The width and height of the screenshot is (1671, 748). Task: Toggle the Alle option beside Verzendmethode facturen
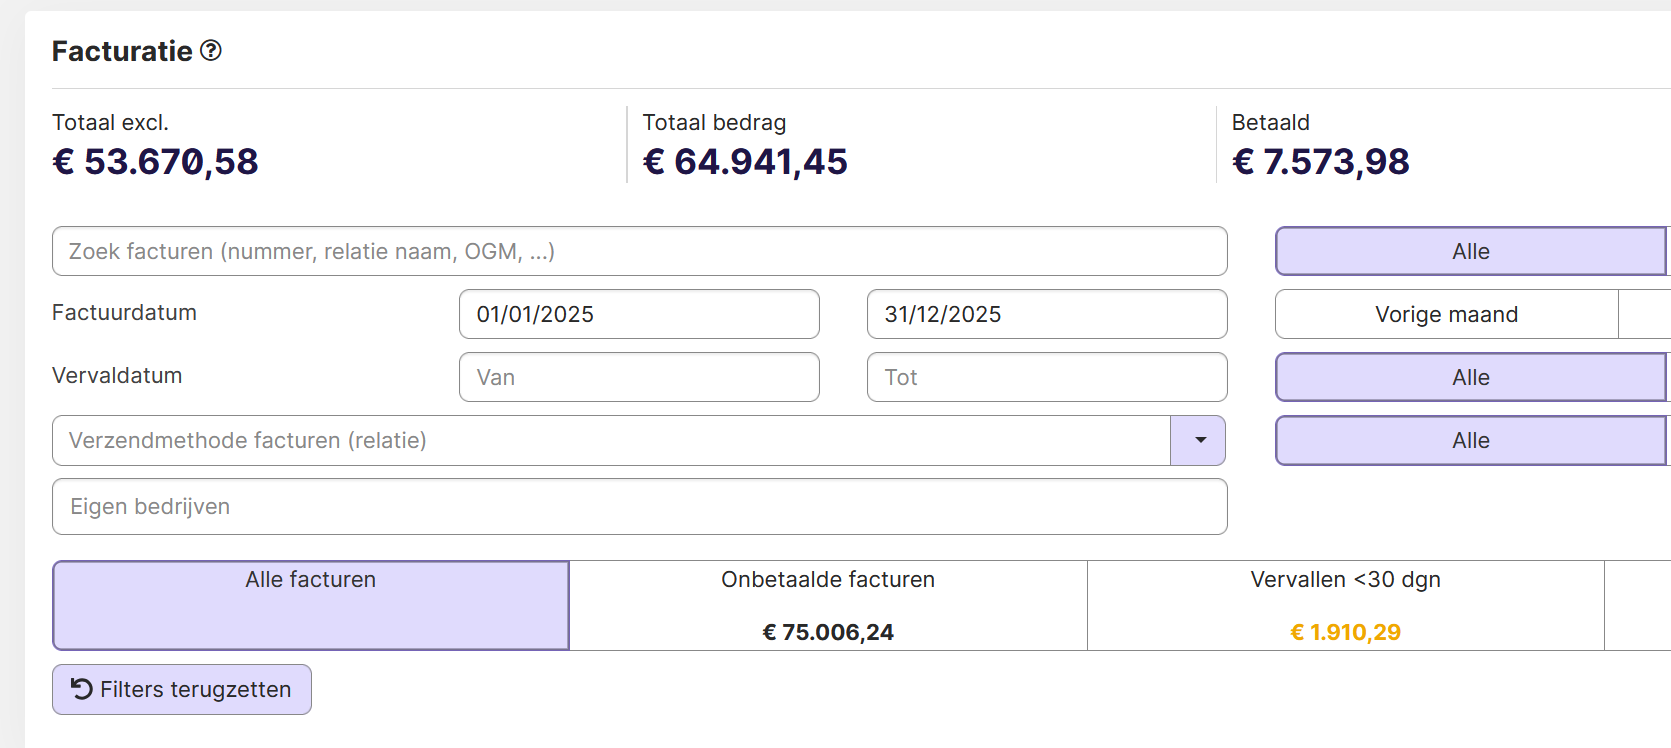[1471, 440]
